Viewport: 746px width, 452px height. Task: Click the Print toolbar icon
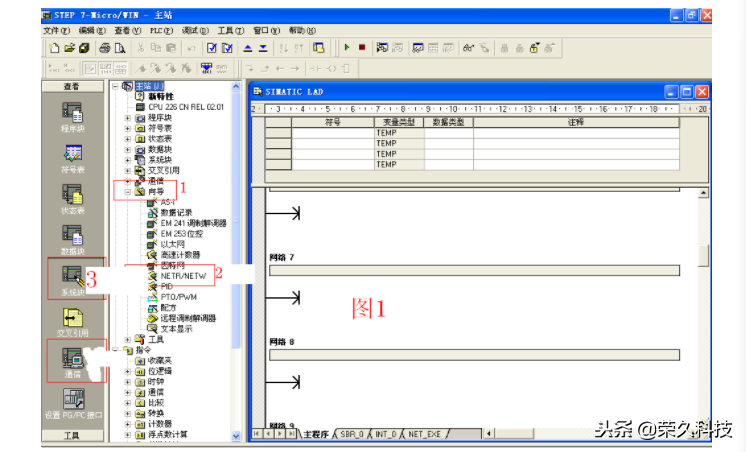(x=105, y=48)
